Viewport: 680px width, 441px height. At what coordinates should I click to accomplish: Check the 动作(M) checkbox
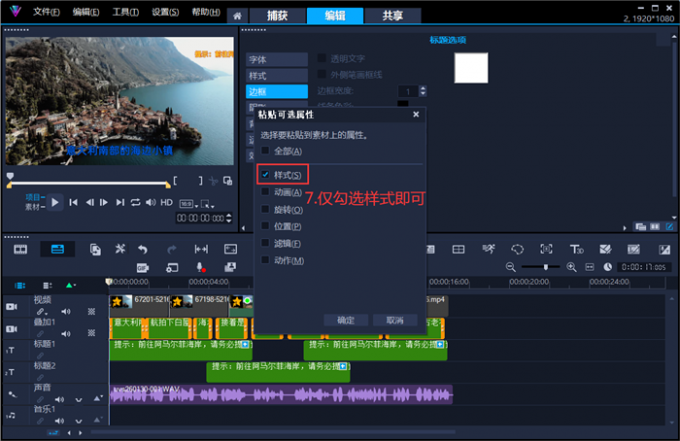point(265,260)
